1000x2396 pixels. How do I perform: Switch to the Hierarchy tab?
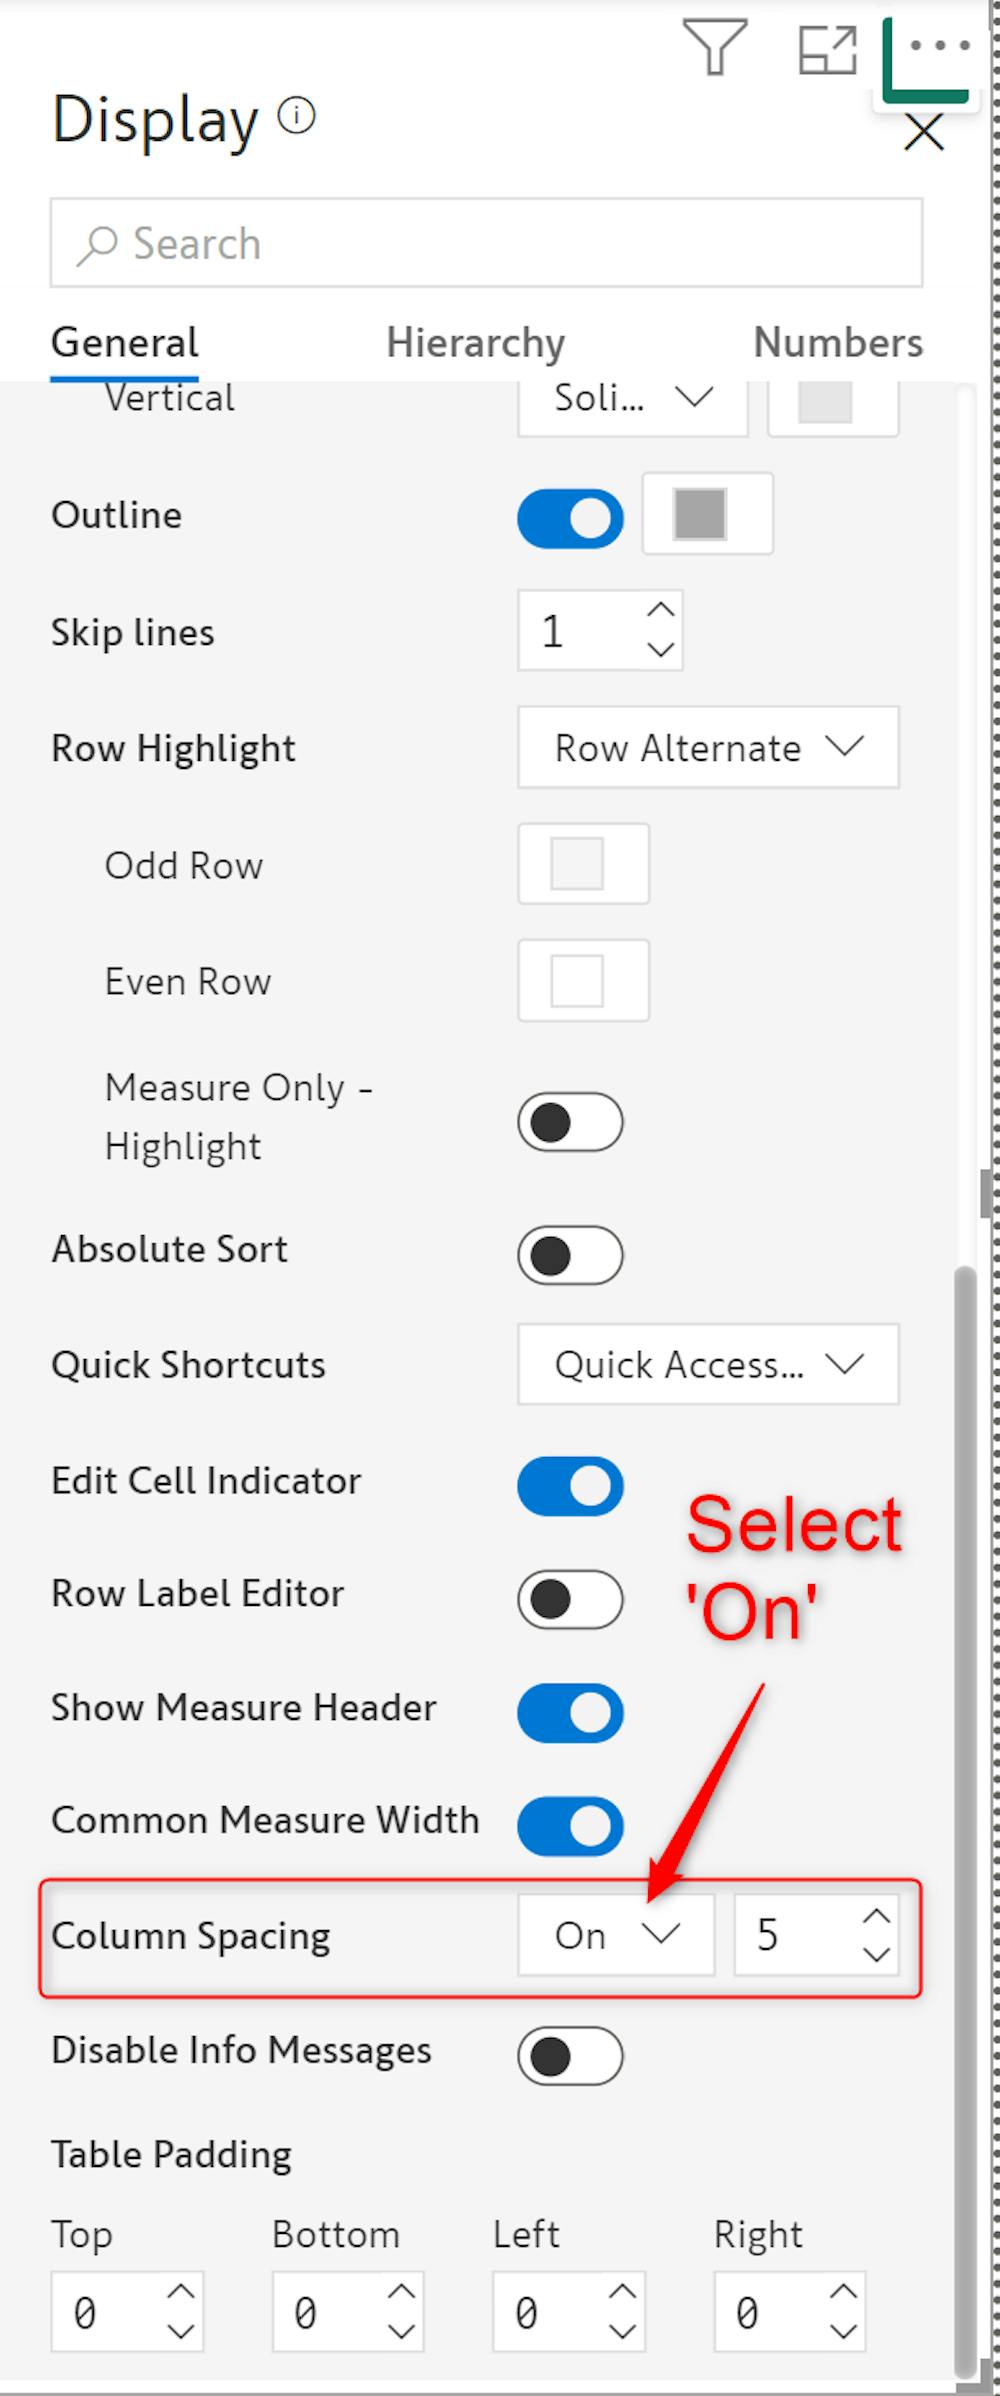475,342
